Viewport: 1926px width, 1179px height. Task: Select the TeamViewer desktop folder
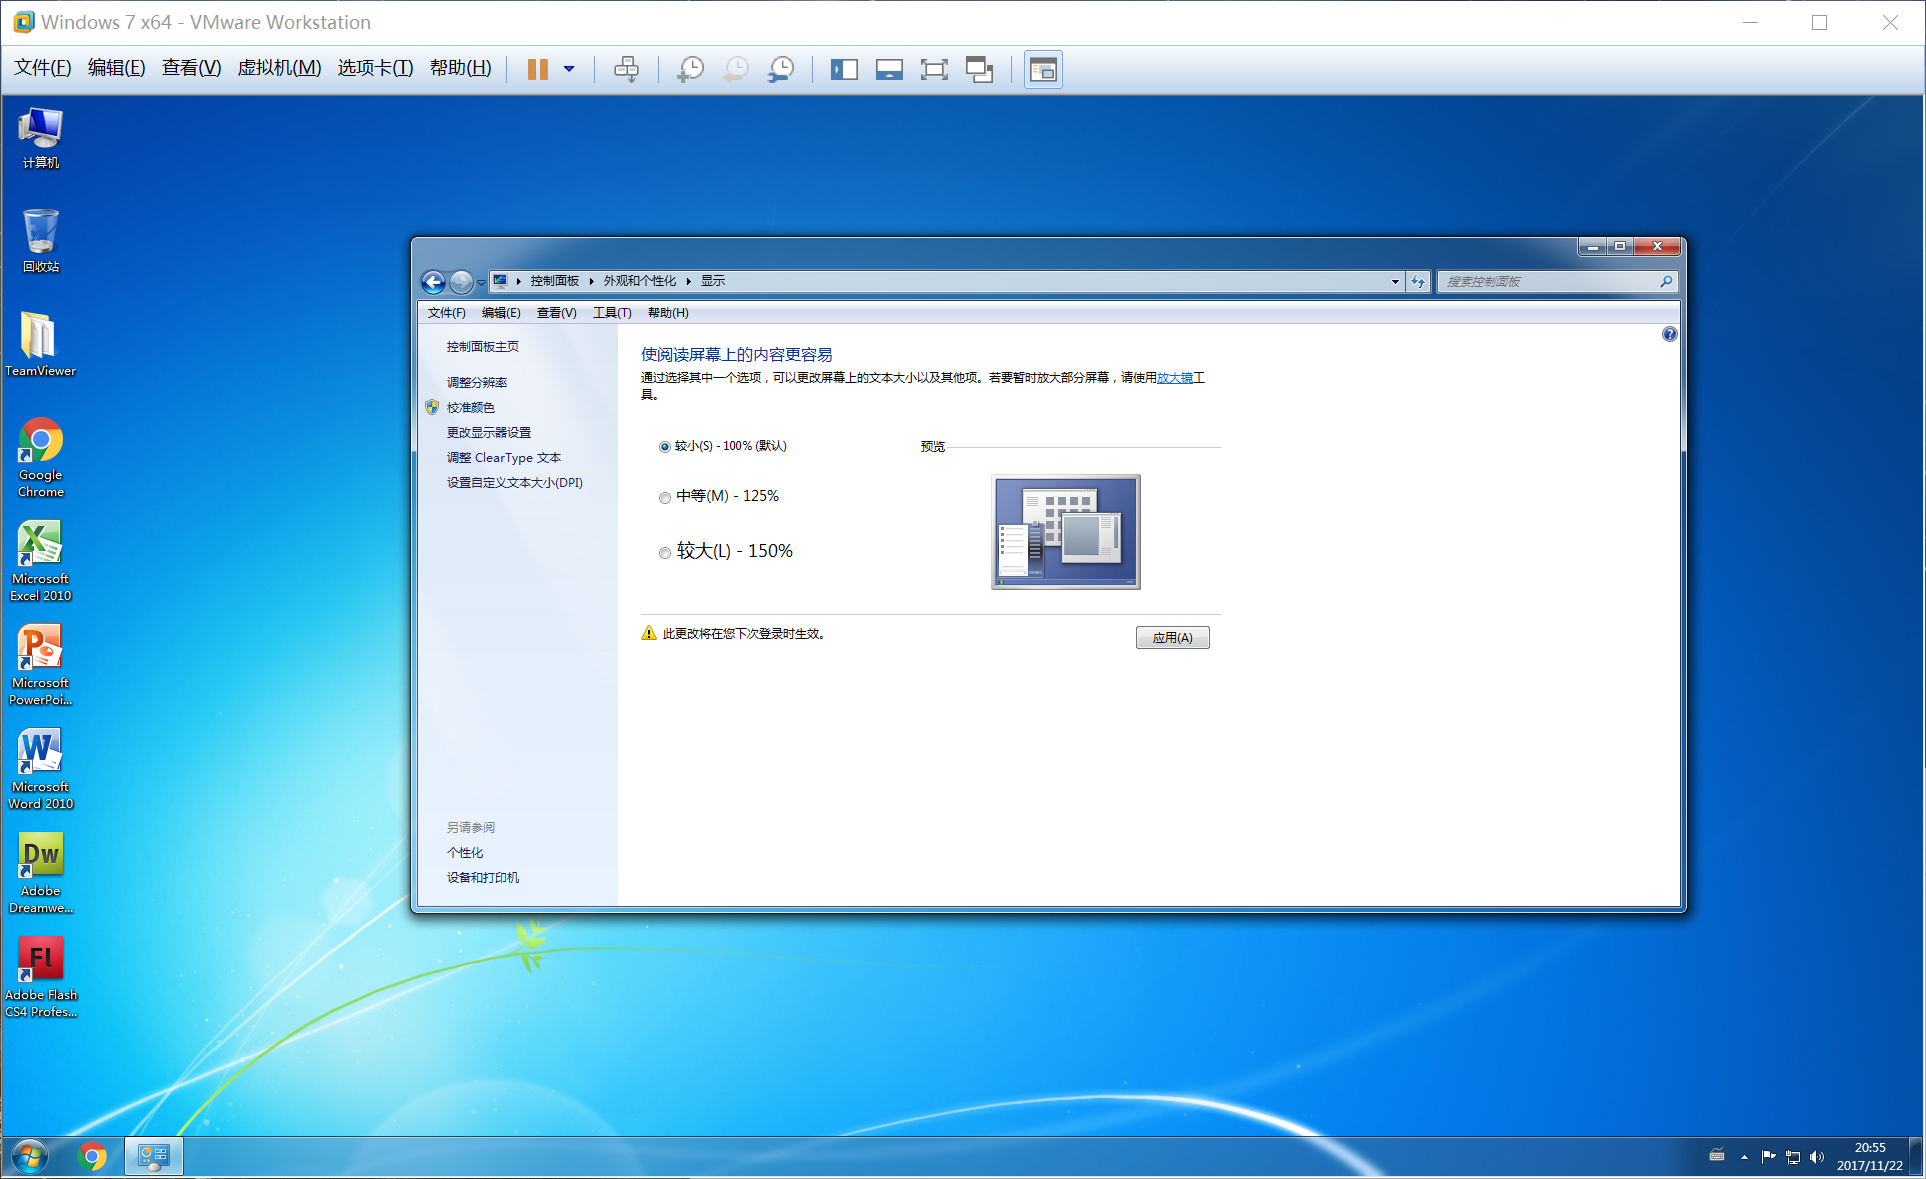point(40,344)
